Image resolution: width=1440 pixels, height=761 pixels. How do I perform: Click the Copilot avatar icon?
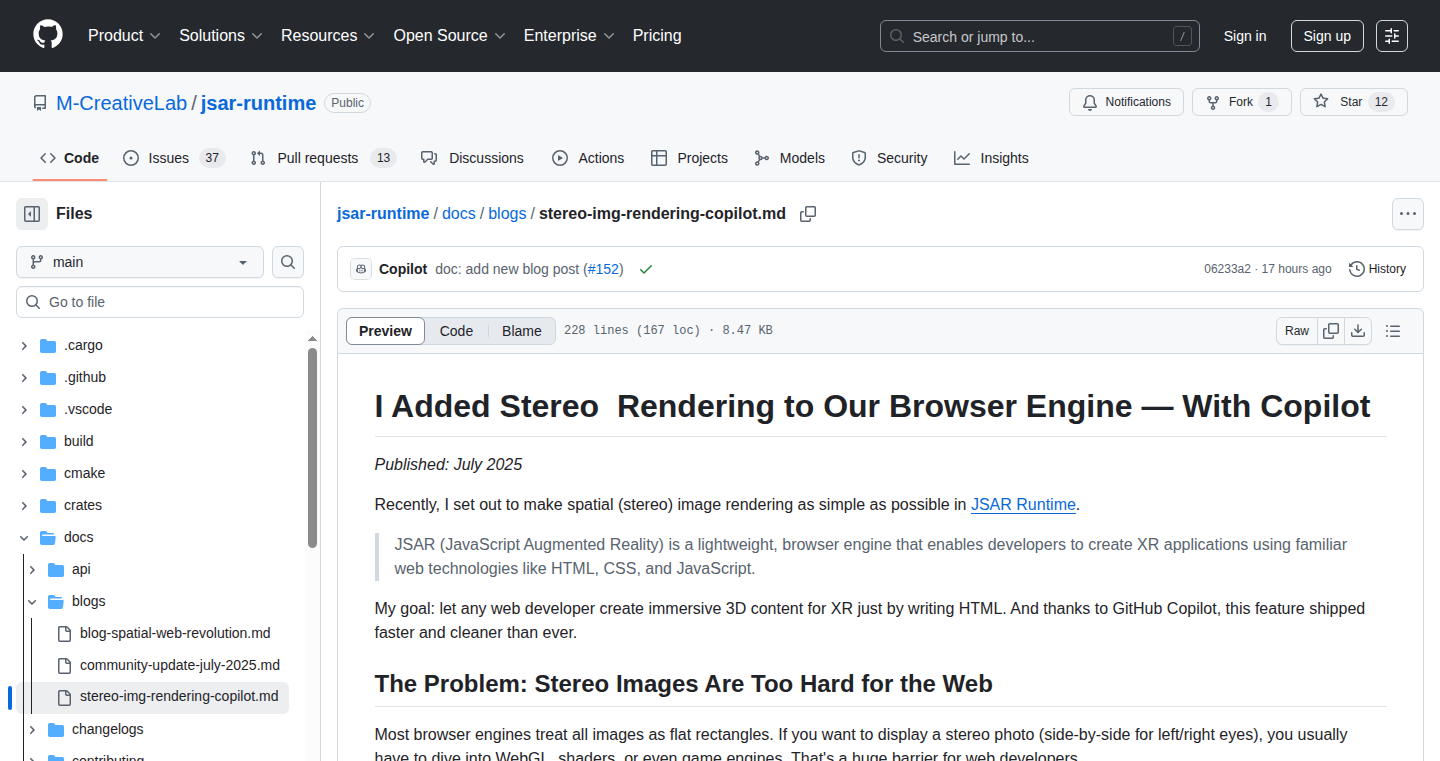point(361,269)
